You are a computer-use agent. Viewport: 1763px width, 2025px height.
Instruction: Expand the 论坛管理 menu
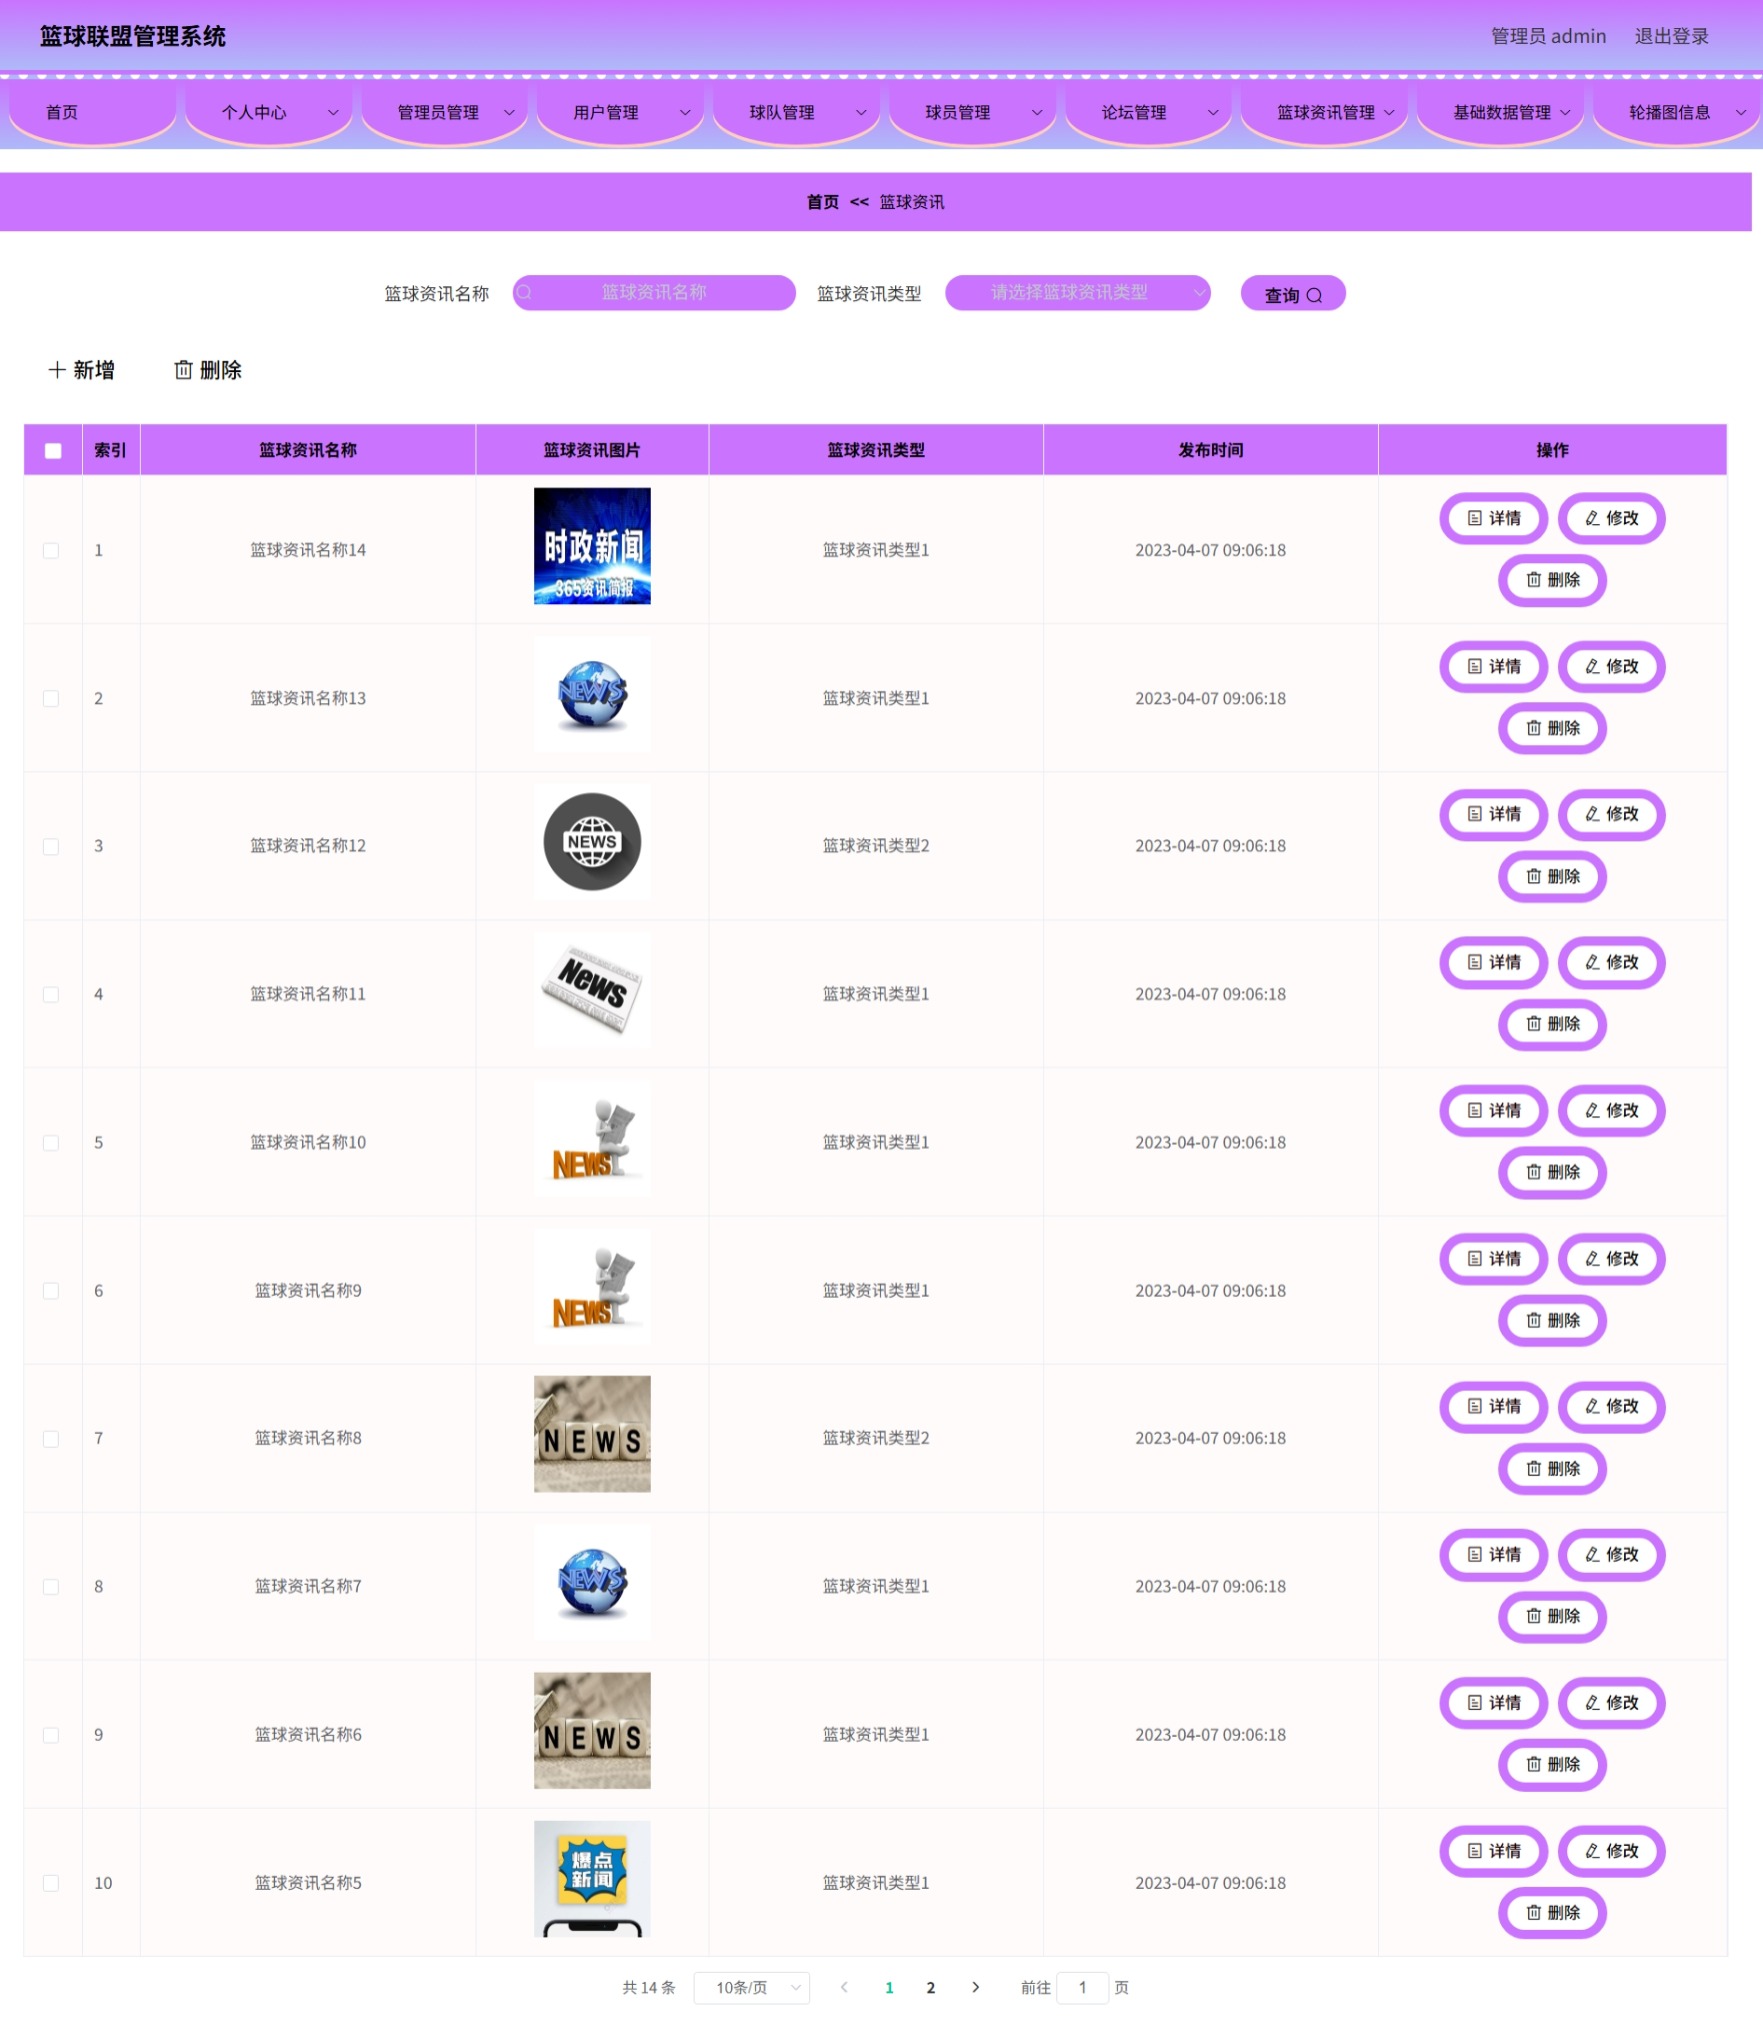[1148, 112]
